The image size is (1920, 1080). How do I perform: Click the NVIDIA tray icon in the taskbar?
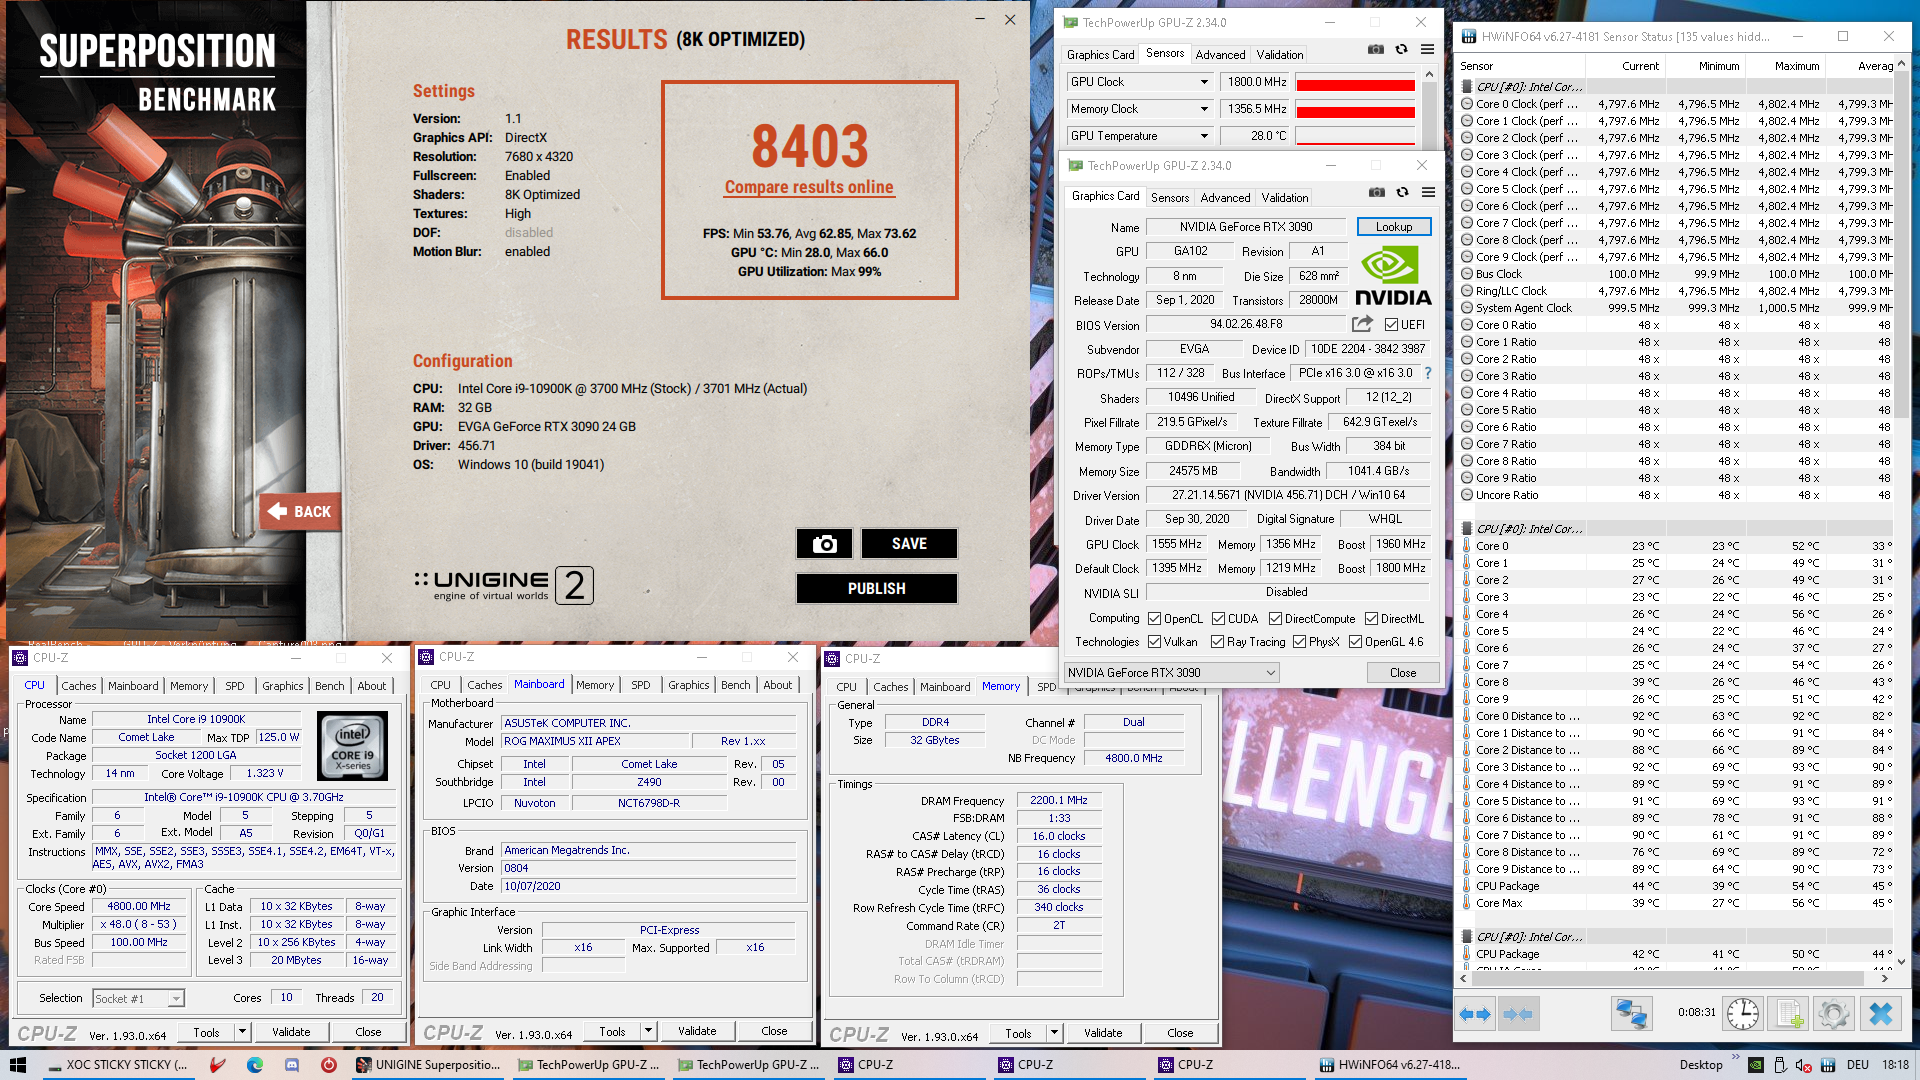[x=1756, y=1065]
